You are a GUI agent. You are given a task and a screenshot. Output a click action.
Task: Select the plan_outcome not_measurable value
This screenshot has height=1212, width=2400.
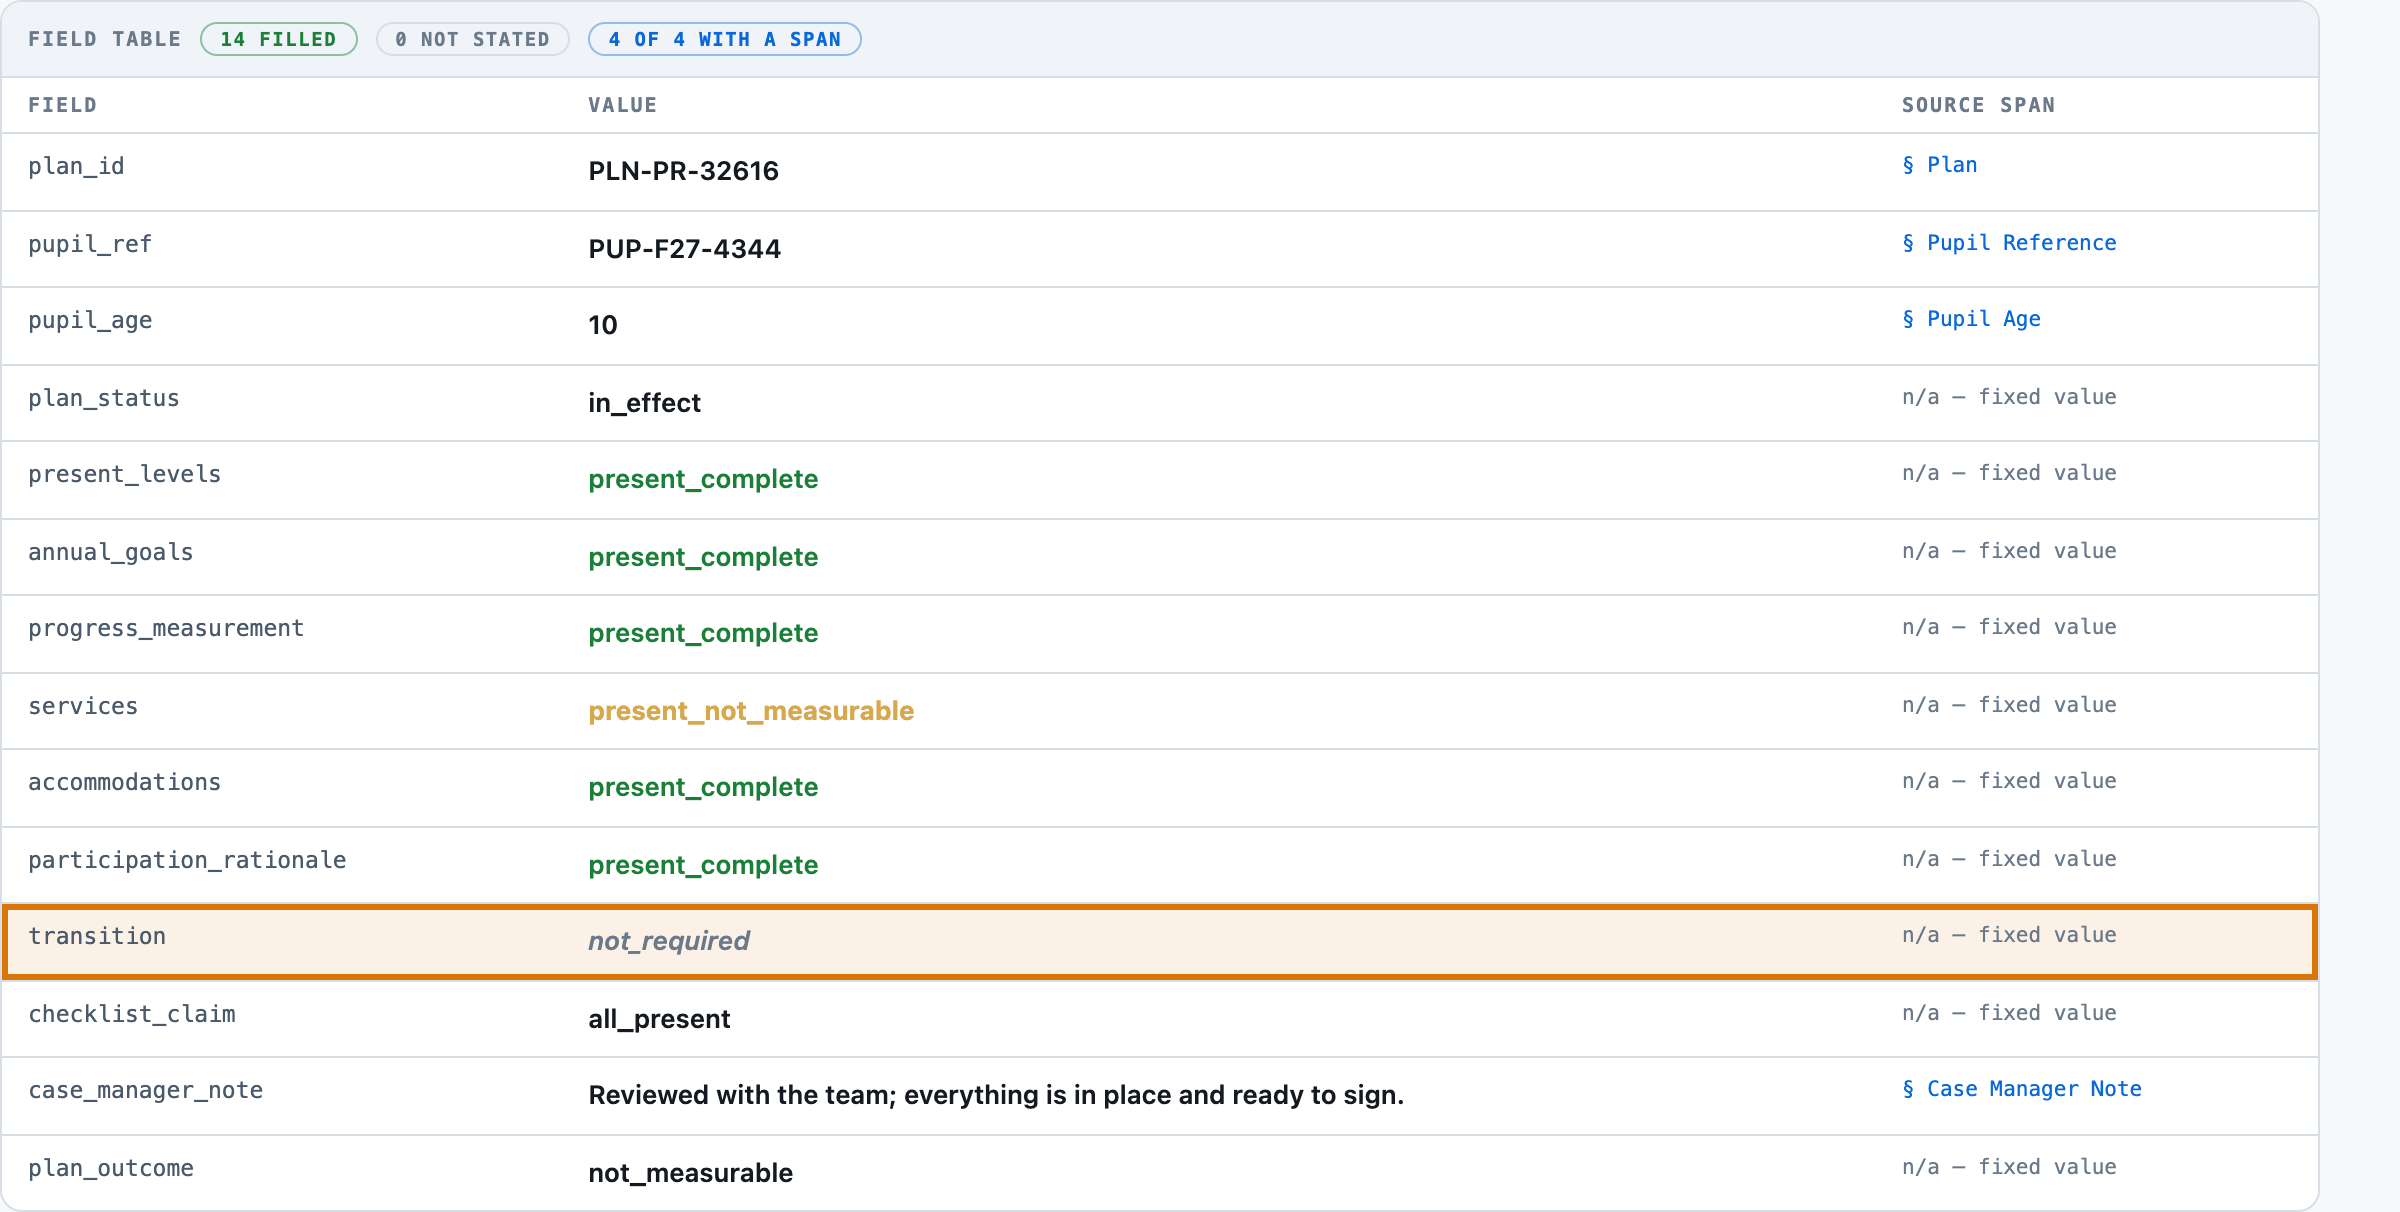point(690,1173)
